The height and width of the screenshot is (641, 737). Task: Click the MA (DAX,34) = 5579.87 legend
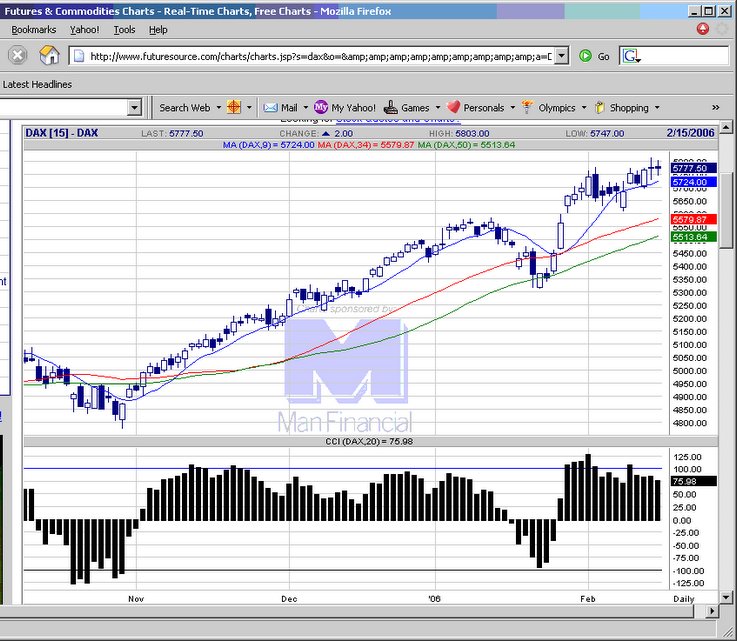[366, 145]
